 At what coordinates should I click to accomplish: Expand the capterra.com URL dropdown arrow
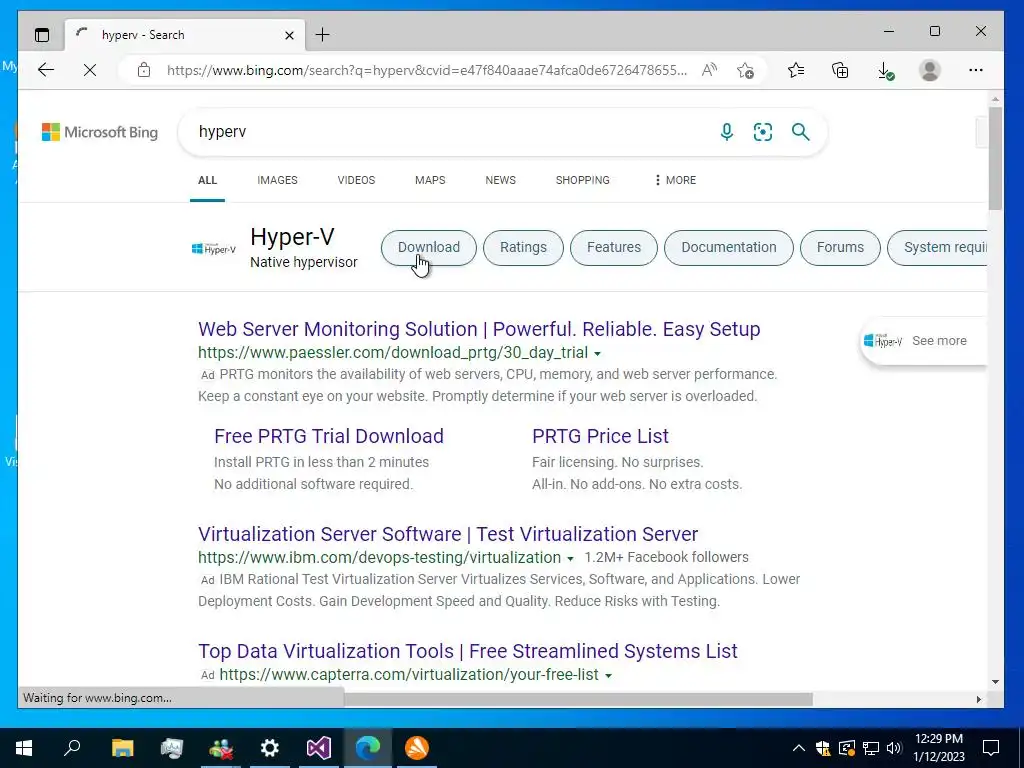click(x=608, y=675)
